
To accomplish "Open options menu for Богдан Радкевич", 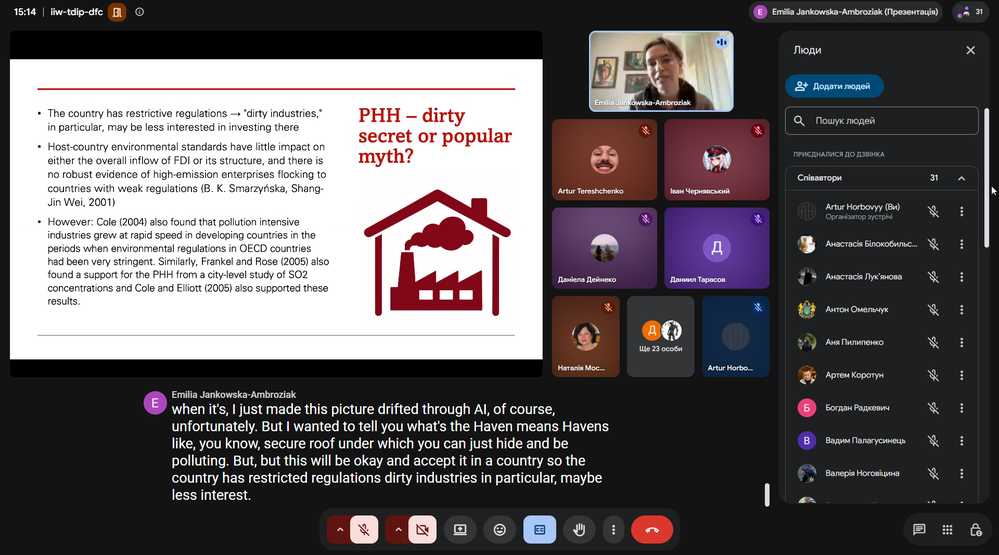I will 961,408.
